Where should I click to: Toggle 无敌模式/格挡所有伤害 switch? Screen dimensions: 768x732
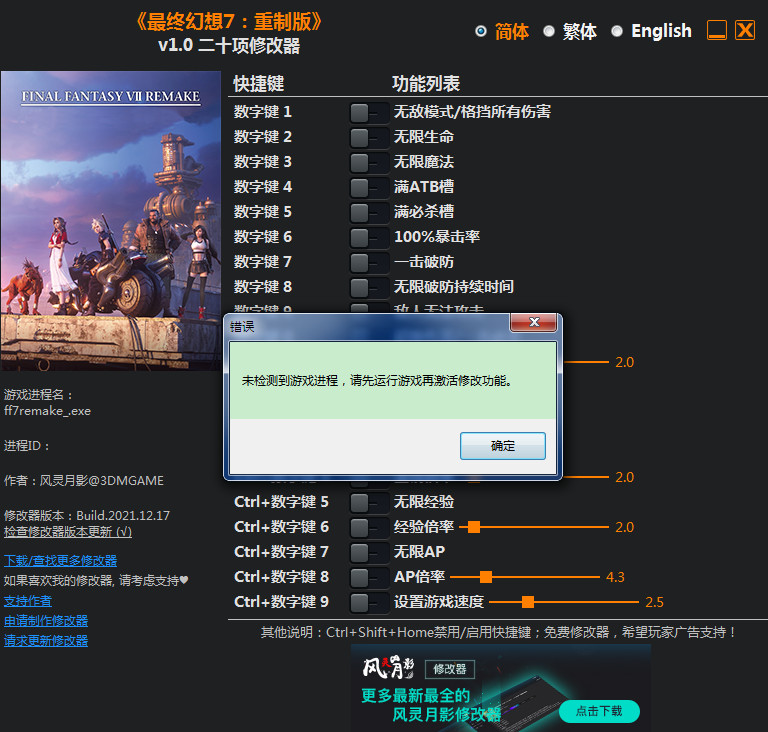(369, 113)
